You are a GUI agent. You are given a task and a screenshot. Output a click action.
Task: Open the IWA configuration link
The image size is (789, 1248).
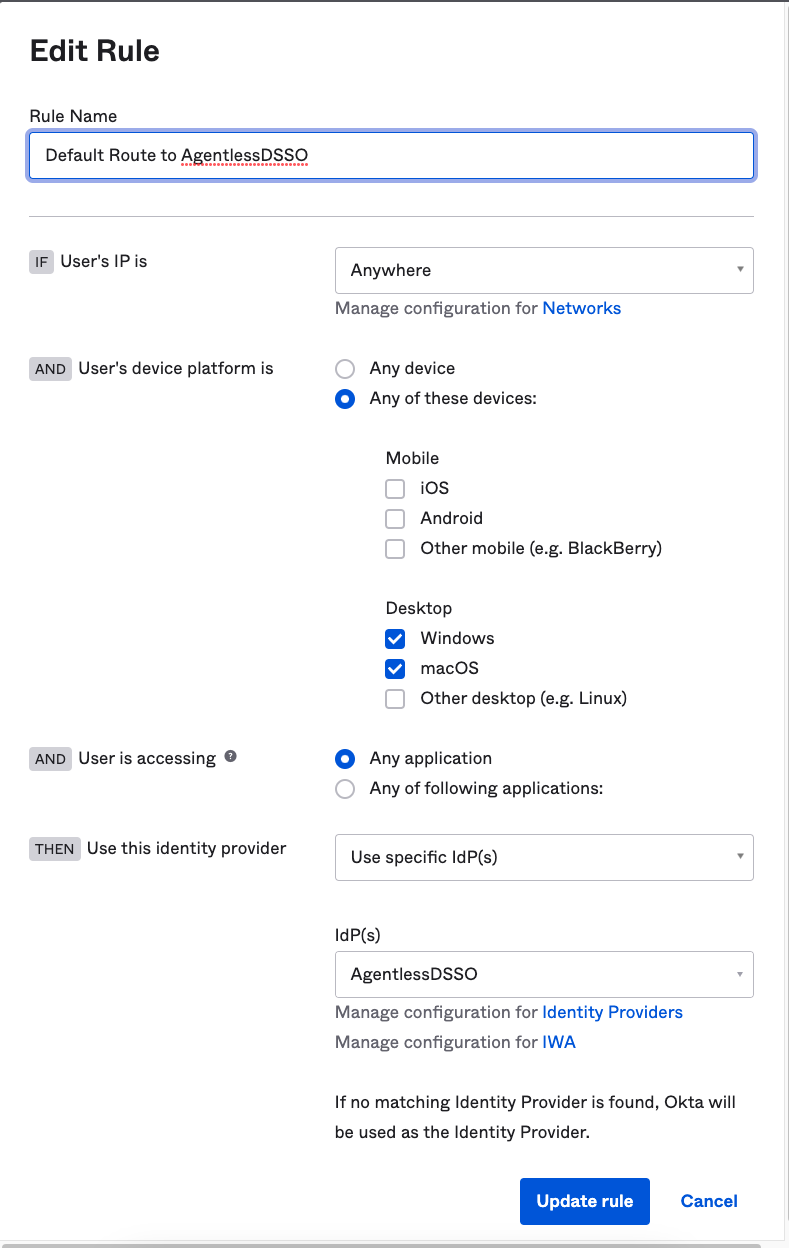[558, 1042]
